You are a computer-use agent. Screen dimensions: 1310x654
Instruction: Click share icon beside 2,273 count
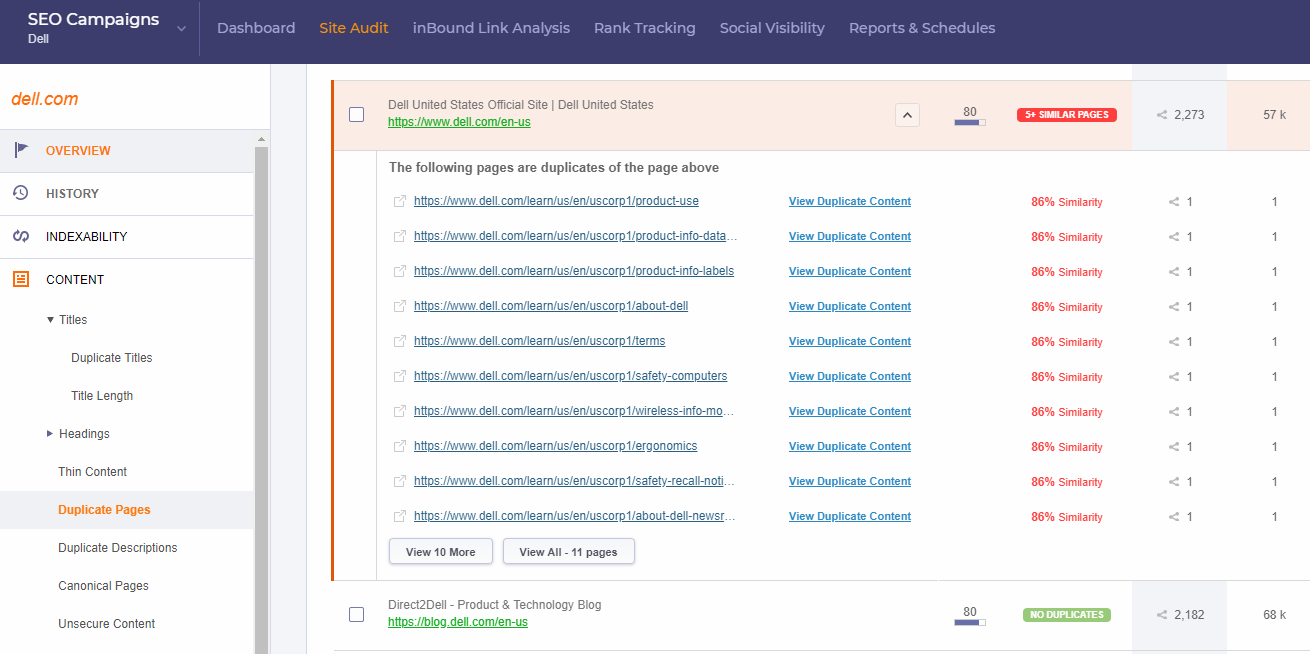point(1162,115)
